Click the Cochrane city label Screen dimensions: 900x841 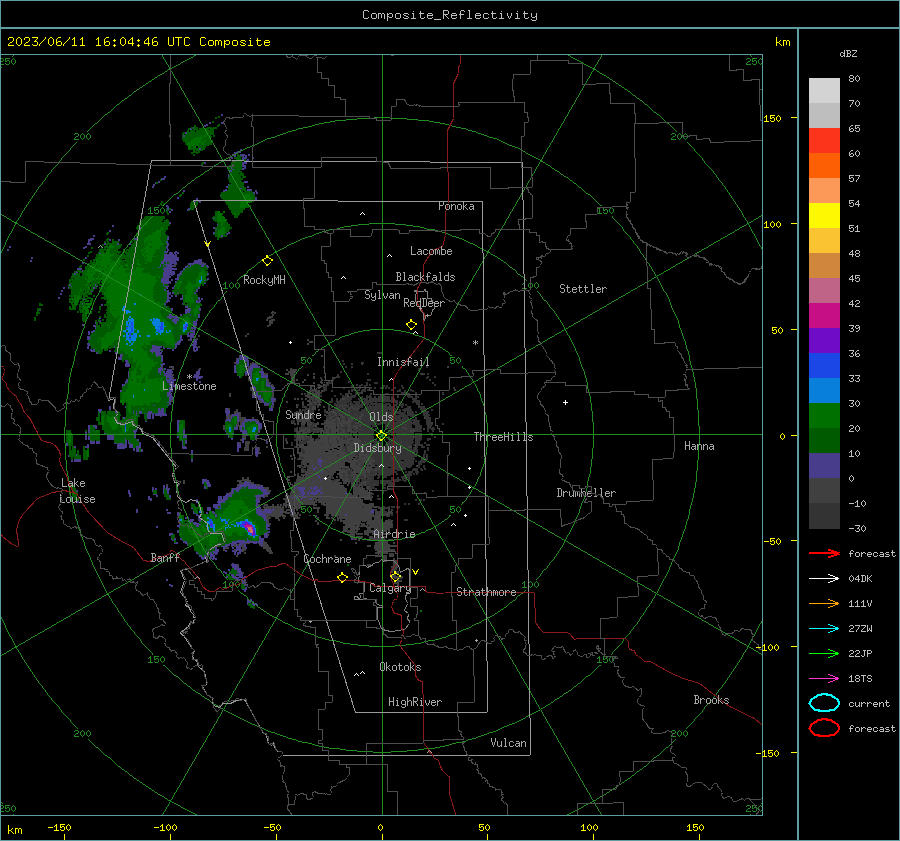pyautogui.click(x=327, y=559)
